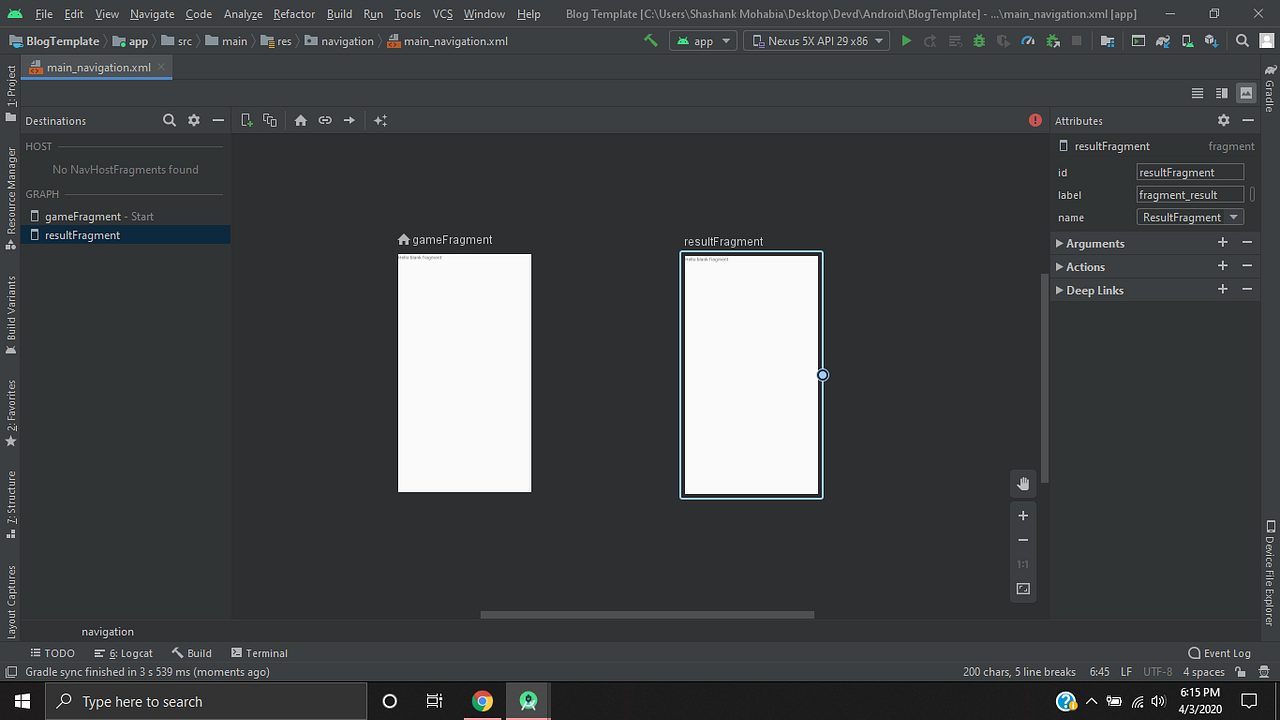Image resolution: width=1280 pixels, height=720 pixels.
Task: Assign gameFragment as start destination via home icon
Action: click(301, 120)
